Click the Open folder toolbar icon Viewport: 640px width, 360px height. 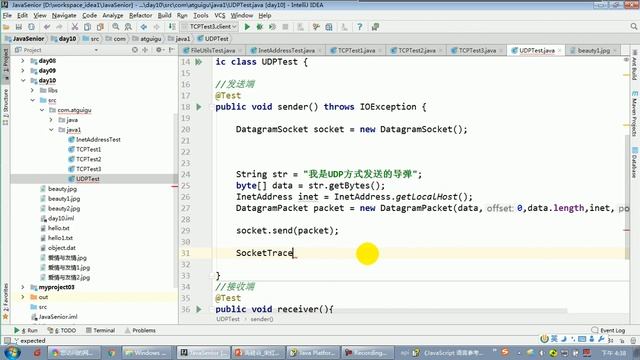point(6,27)
